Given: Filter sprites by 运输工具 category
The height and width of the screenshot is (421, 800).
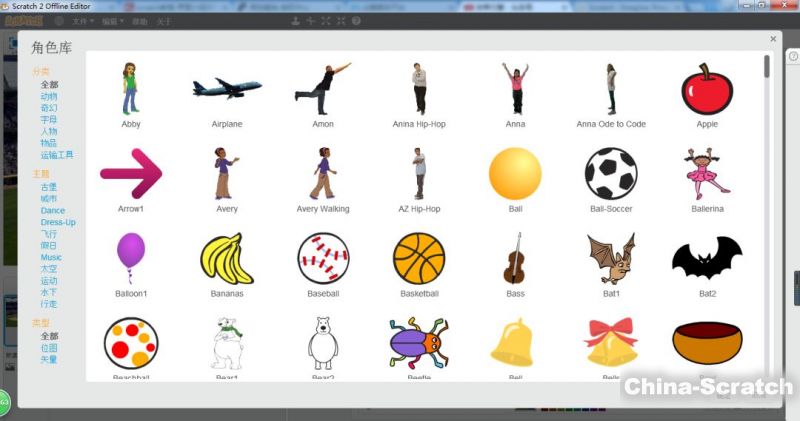Looking at the screenshot, I should [x=57, y=155].
